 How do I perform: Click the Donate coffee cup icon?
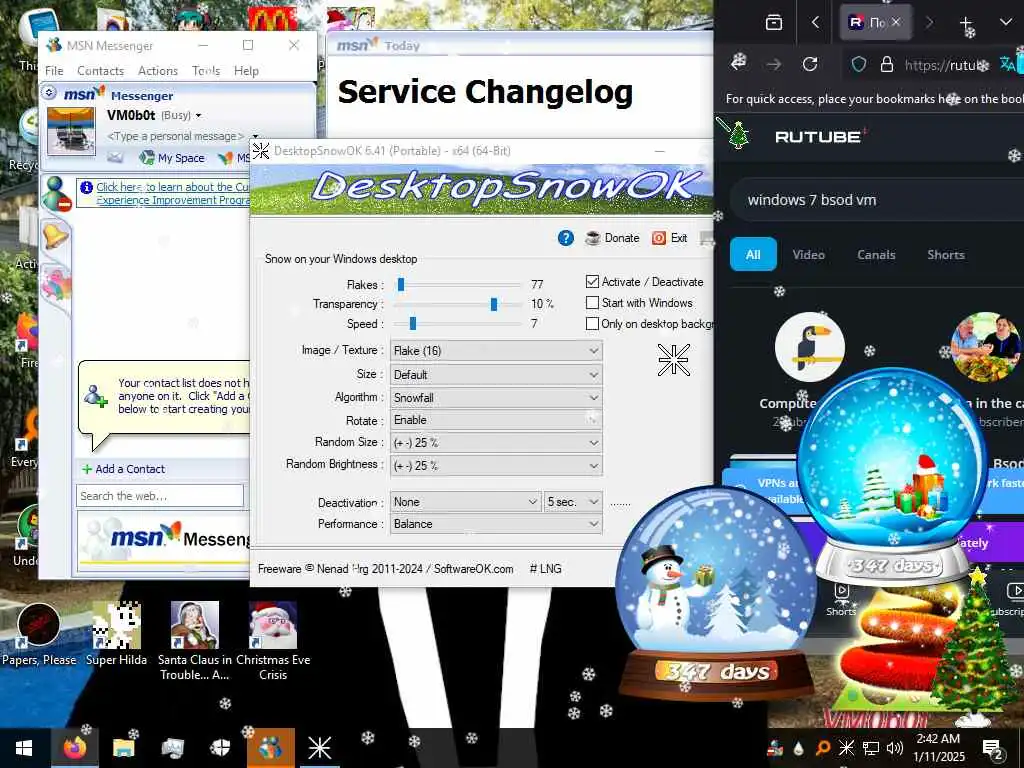(x=592, y=238)
